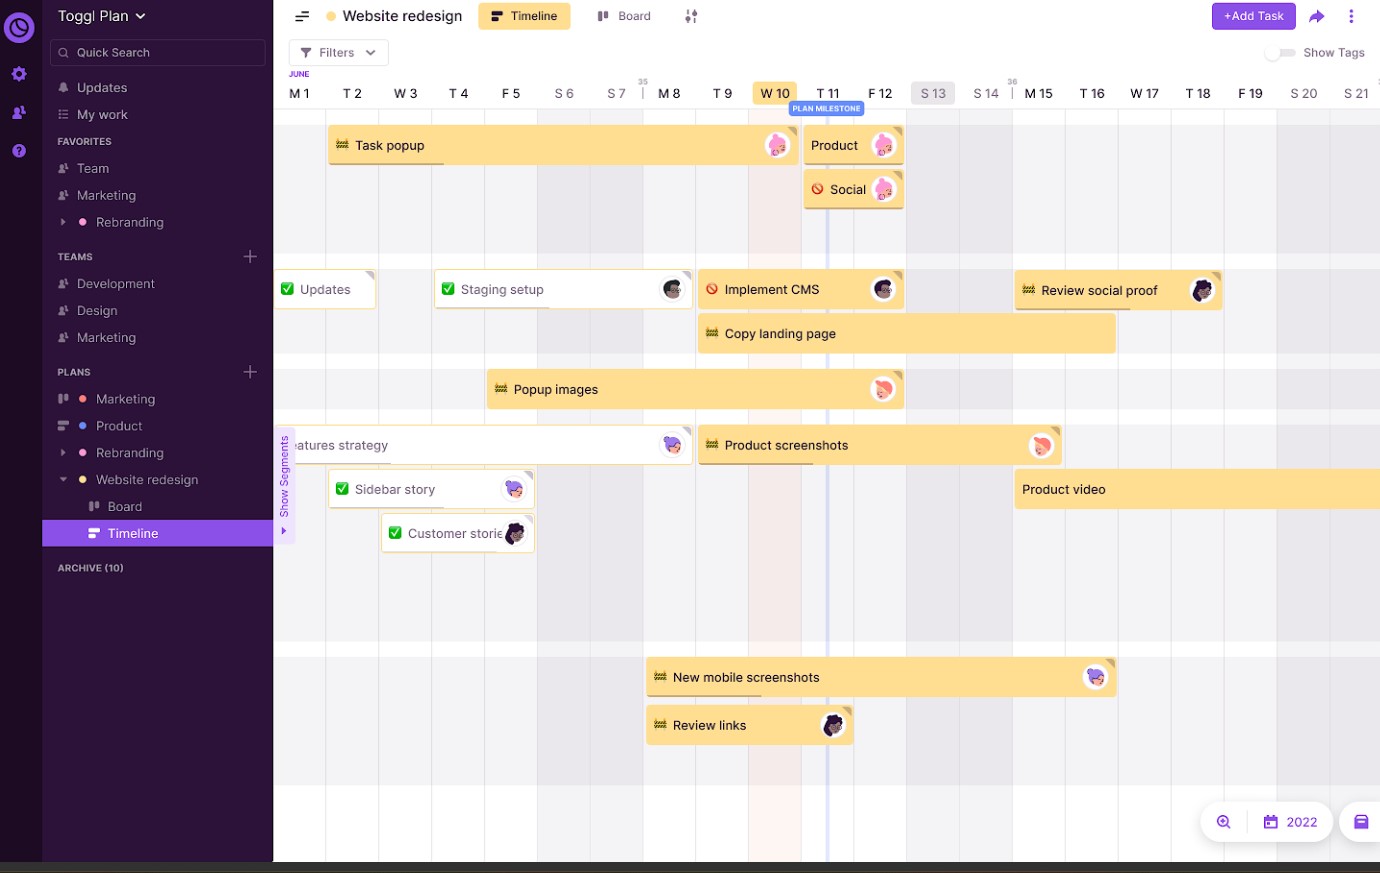Screen dimensions: 1380x873
Task: Expand Rebranding in Favorites
Action: pos(63,222)
